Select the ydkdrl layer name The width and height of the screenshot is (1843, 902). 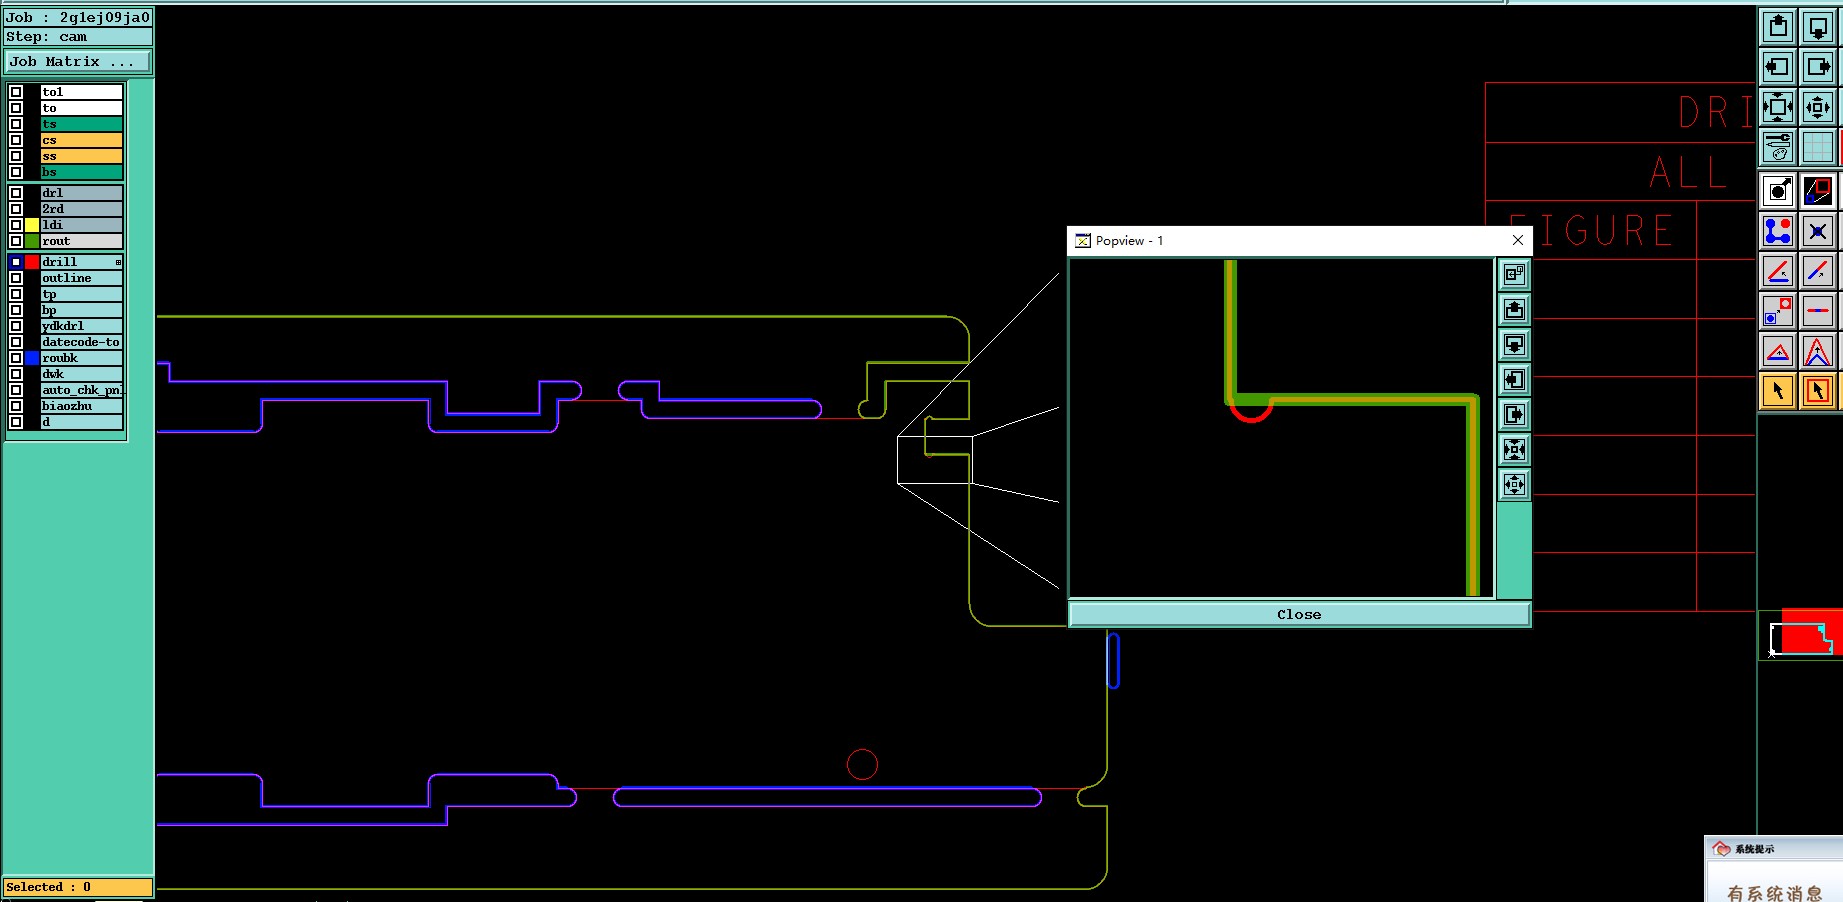81,326
